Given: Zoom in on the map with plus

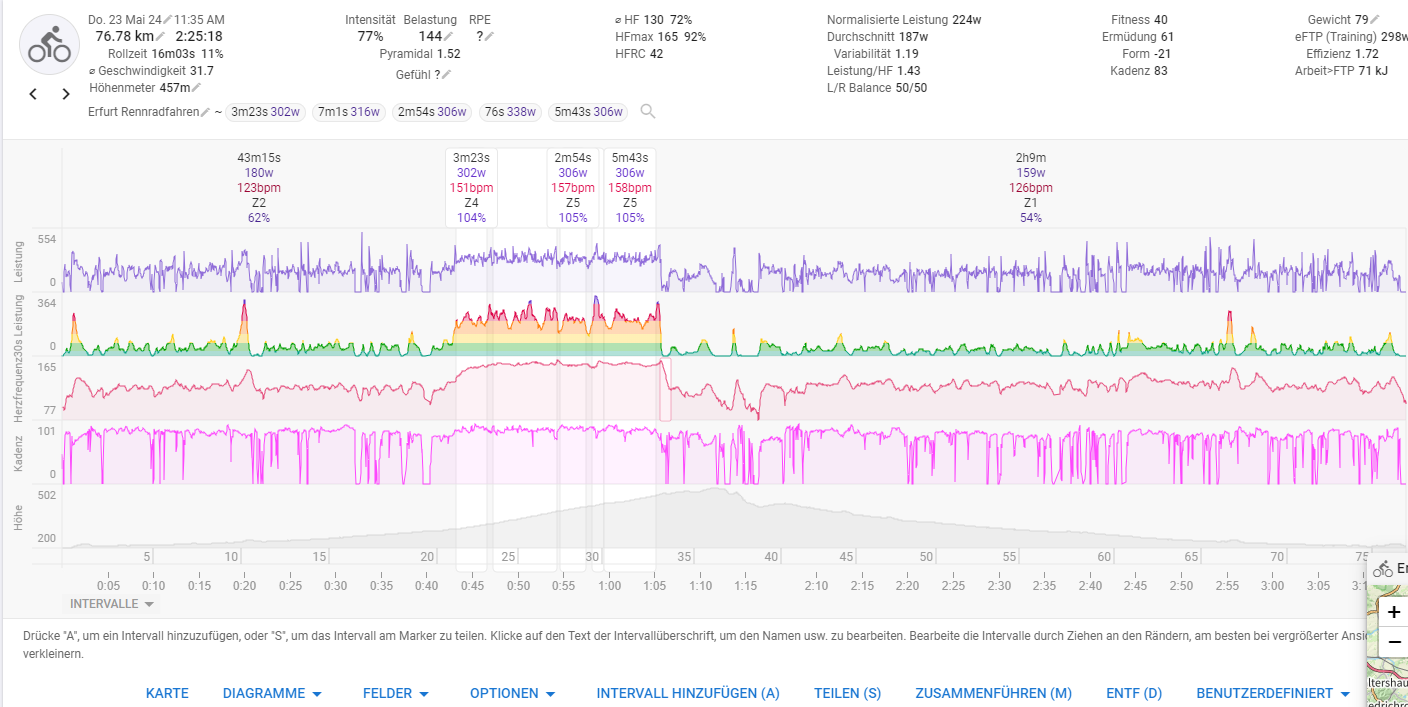Looking at the screenshot, I should [x=1394, y=611].
